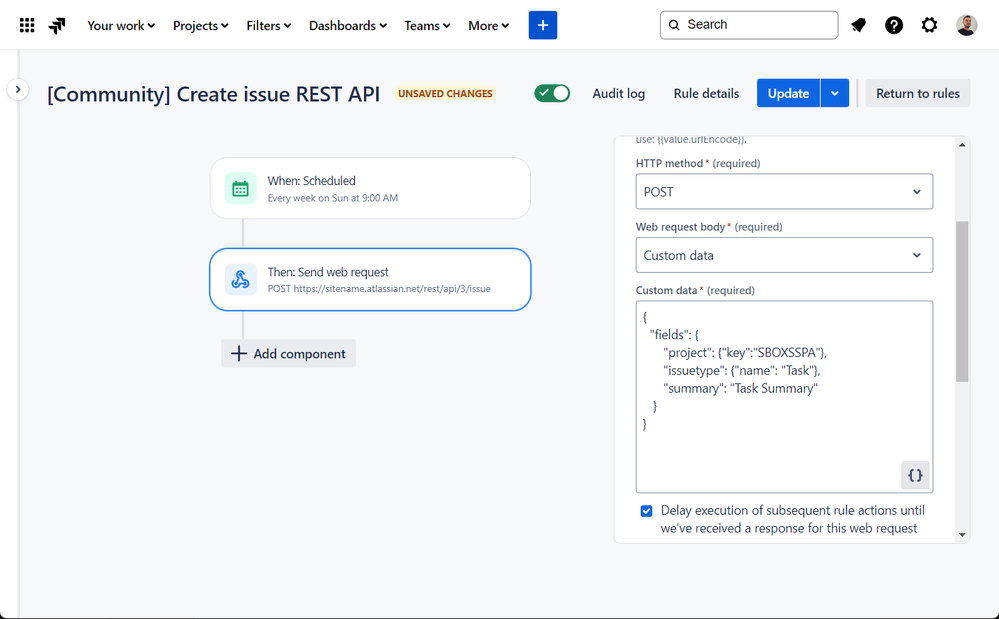Image resolution: width=999 pixels, height=619 pixels.
Task: Open the Your work menu
Action: (121, 25)
